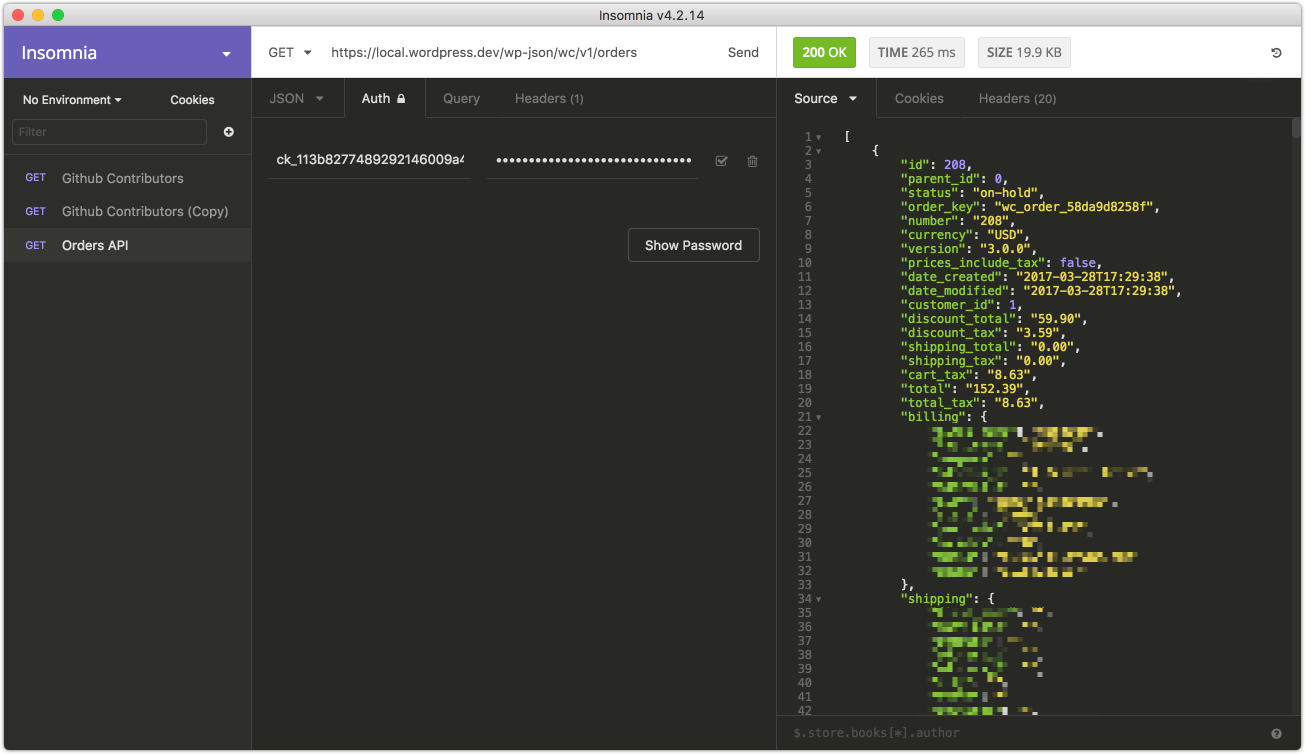Open the response Headers (20) tab

pos(1017,99)
